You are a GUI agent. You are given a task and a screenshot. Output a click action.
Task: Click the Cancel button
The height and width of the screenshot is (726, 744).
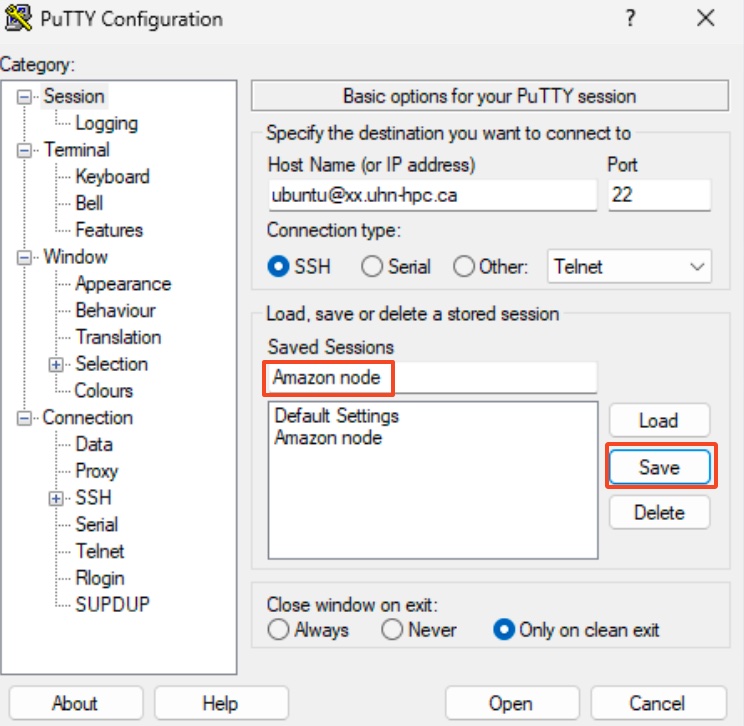click(x=658, y=703)
